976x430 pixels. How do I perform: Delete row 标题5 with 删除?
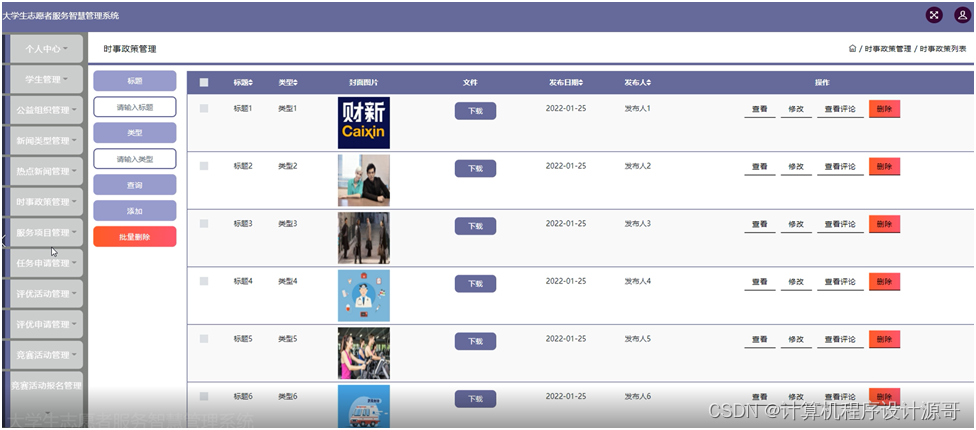(x=884, y=339)
